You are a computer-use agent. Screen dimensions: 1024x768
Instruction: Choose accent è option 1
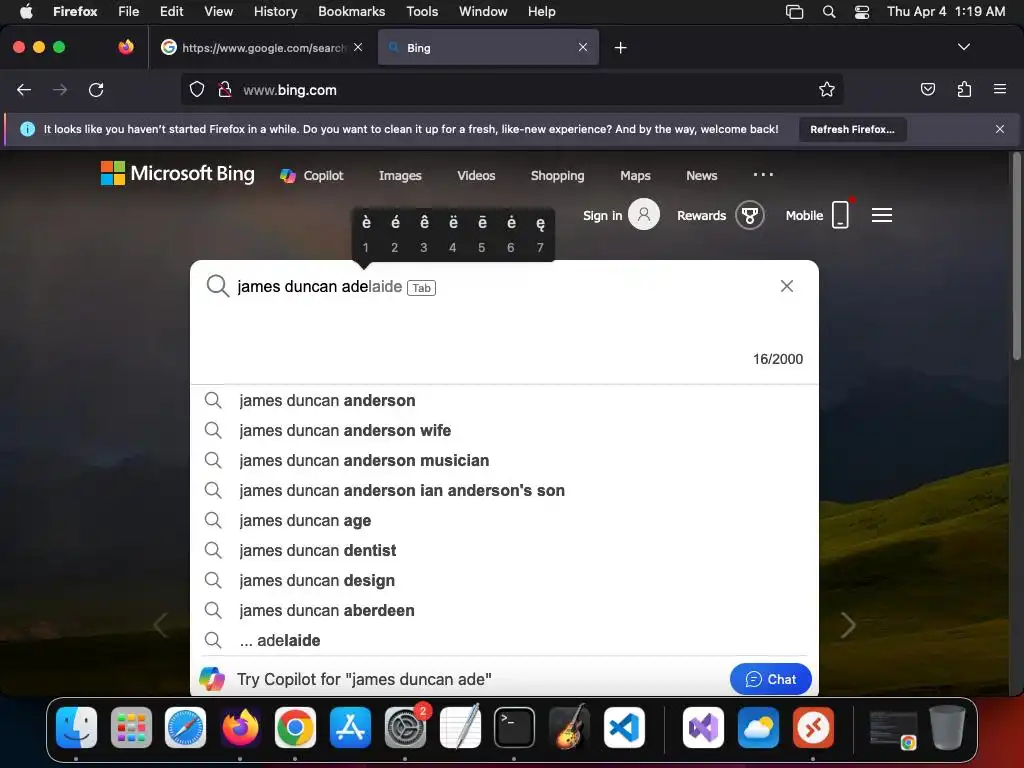366,233
